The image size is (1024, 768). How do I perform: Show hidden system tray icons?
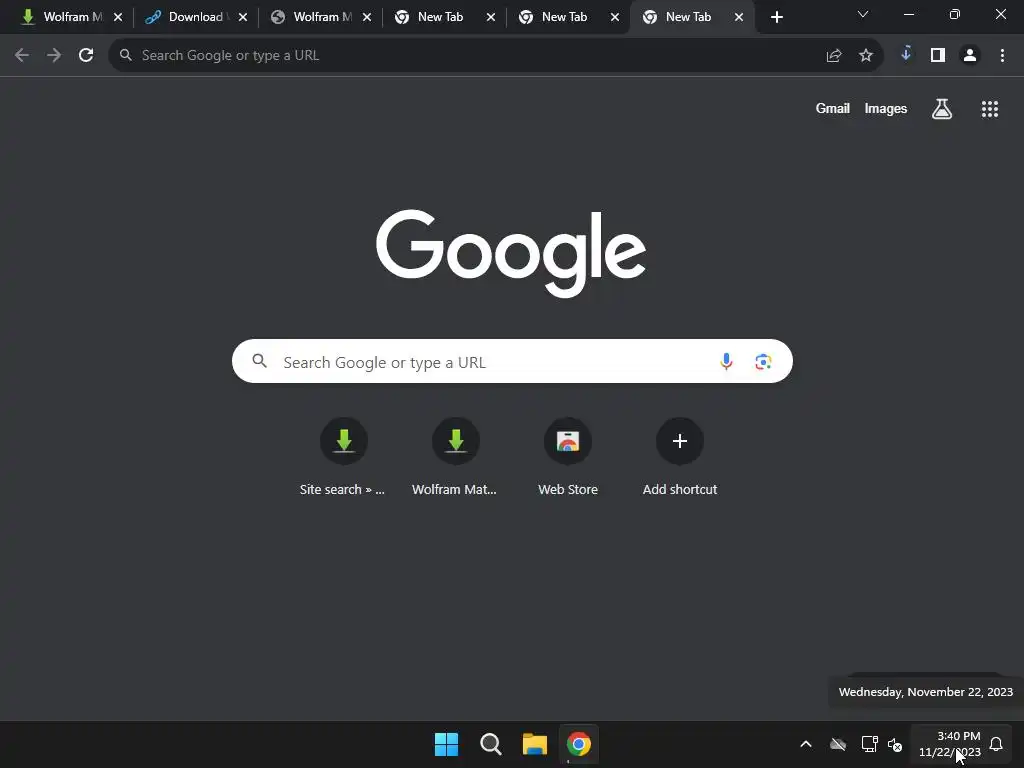pyautogui.click(x=806, y=744)
